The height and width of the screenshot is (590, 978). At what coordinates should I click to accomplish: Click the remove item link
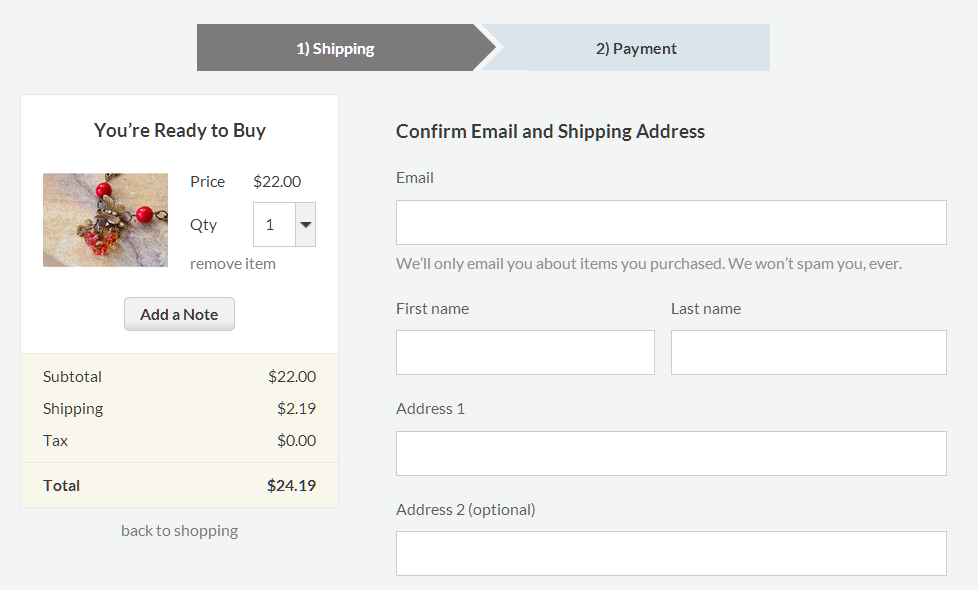click(233, 264)
